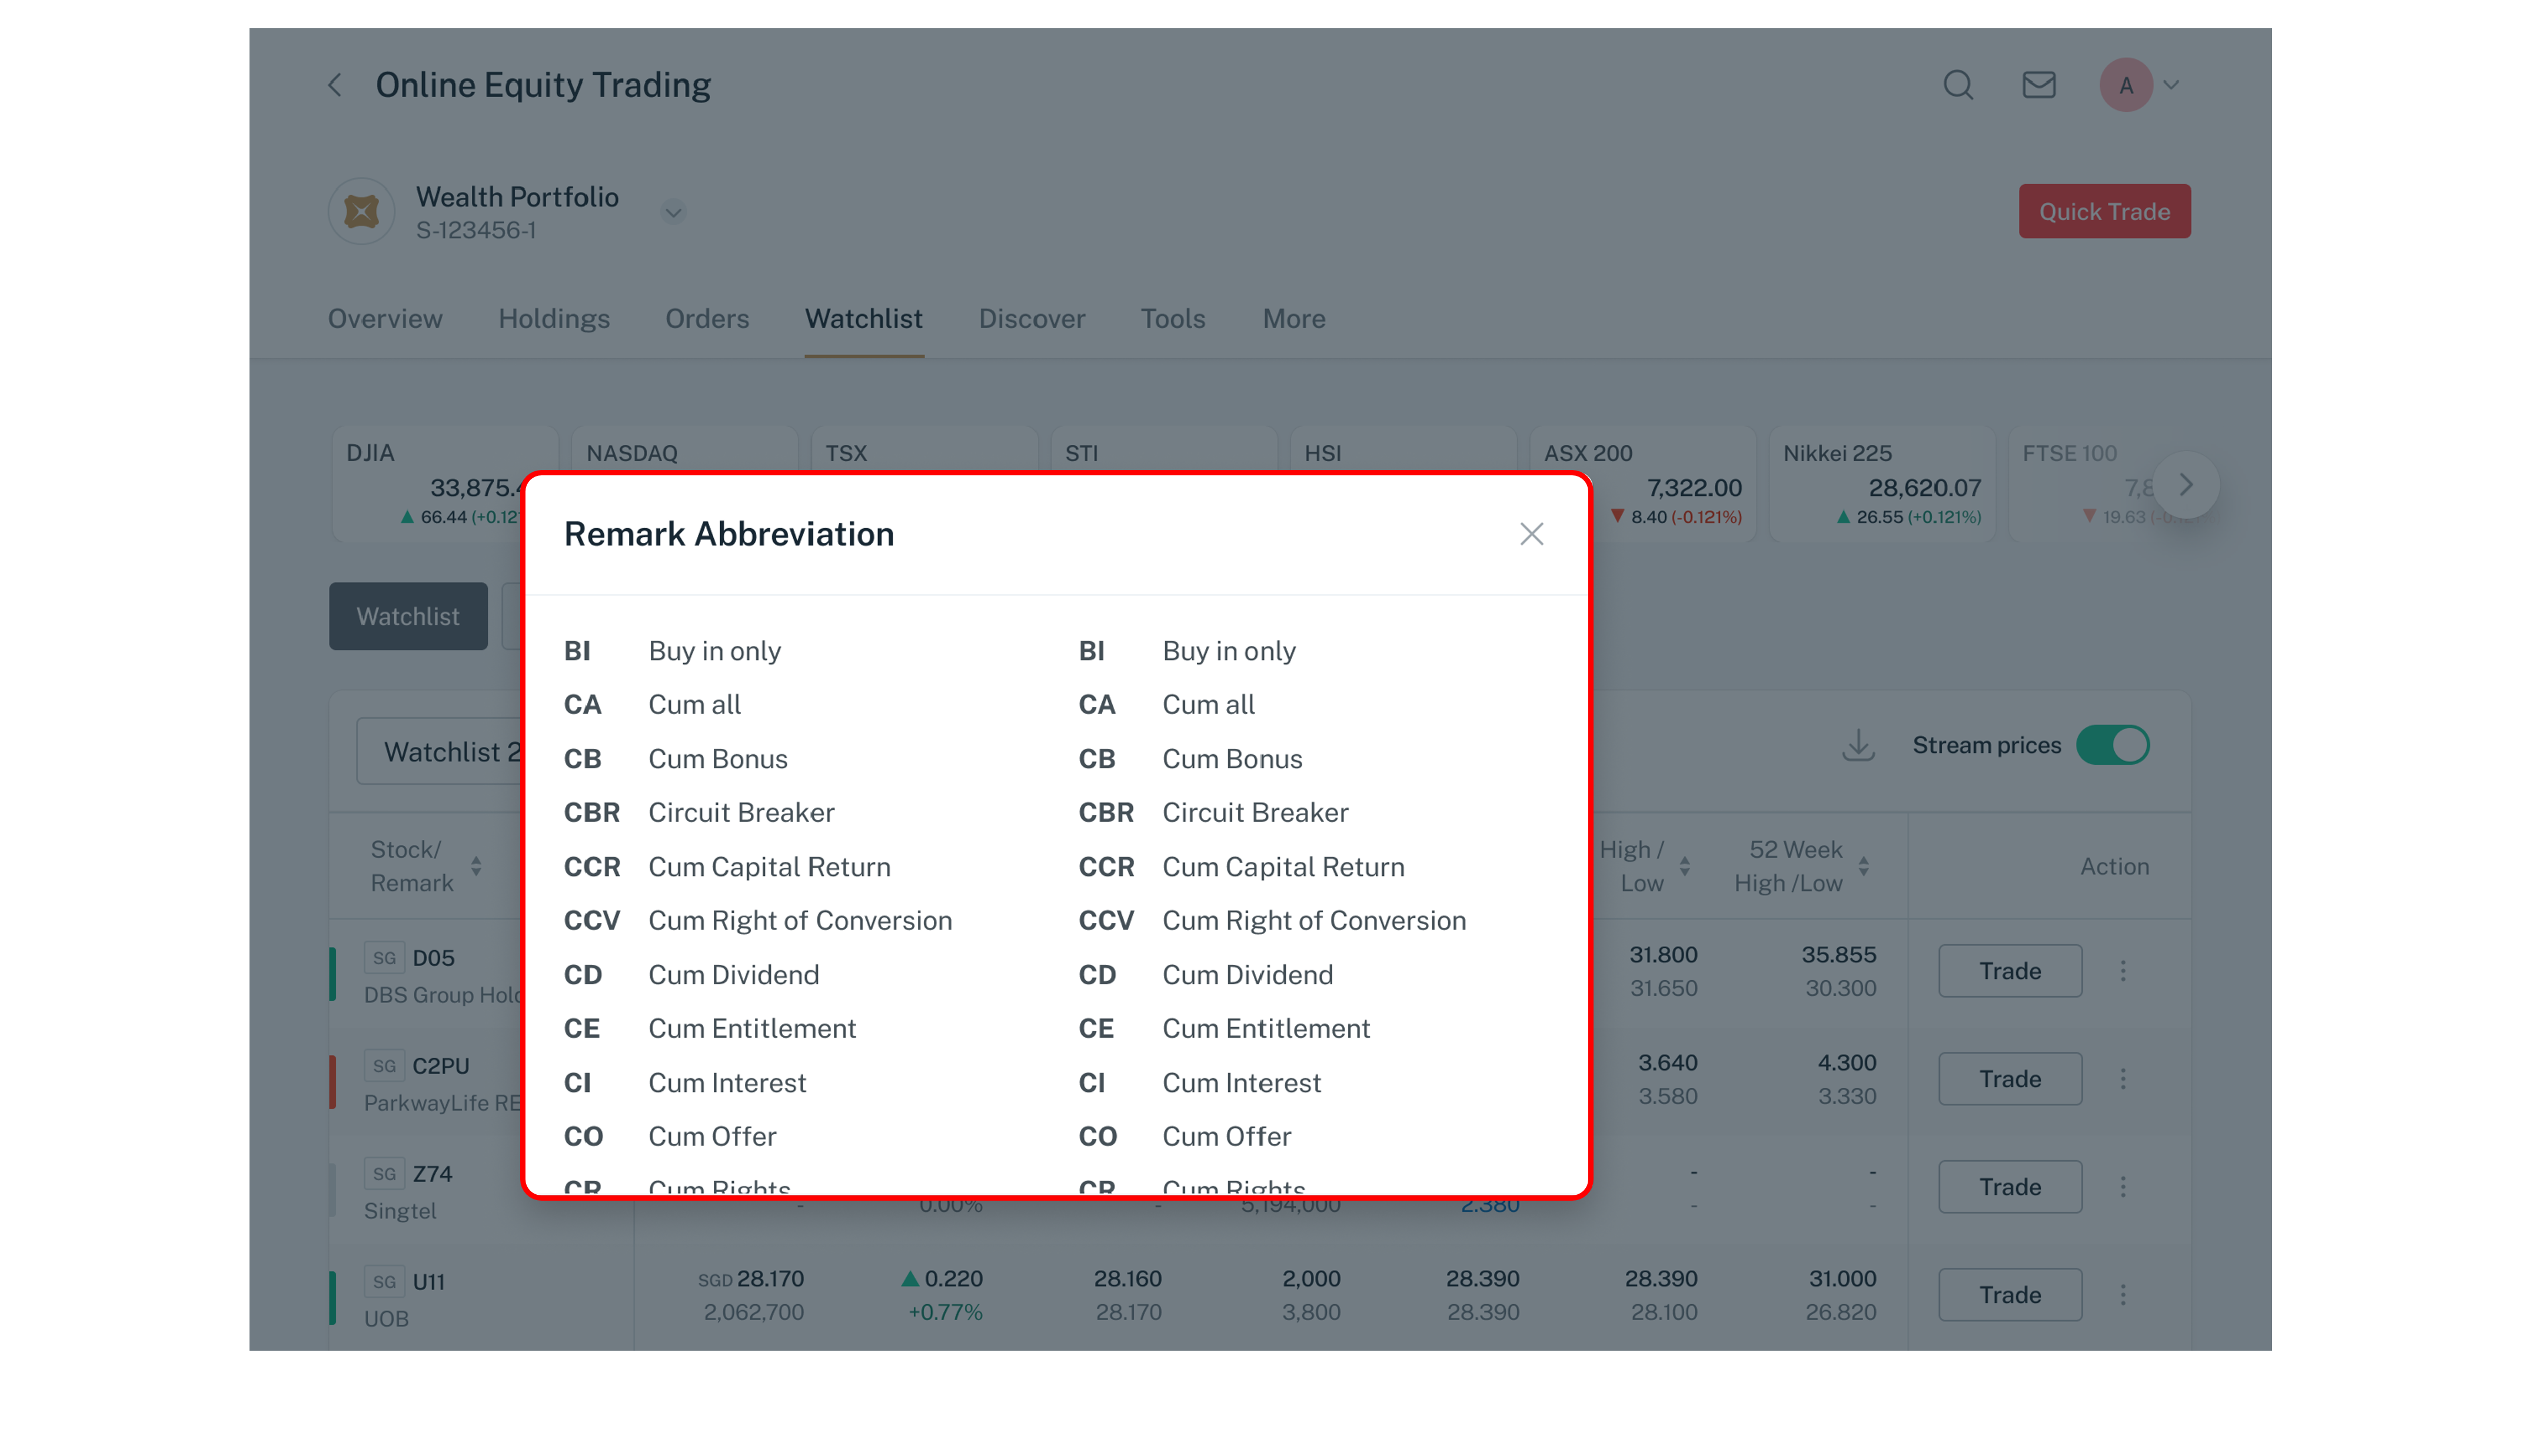The width and height of the screenshot is (2528, 1456).
Task: Click the Z74 stock code
Action: tap(432, 1174)
